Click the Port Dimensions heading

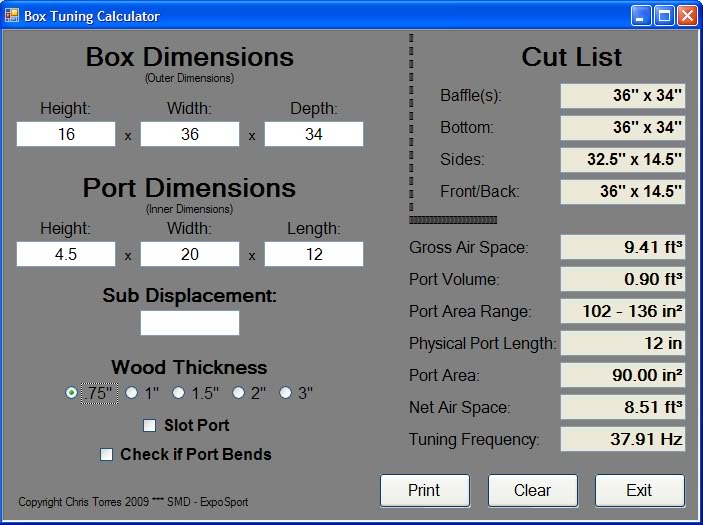pos(189,187)
